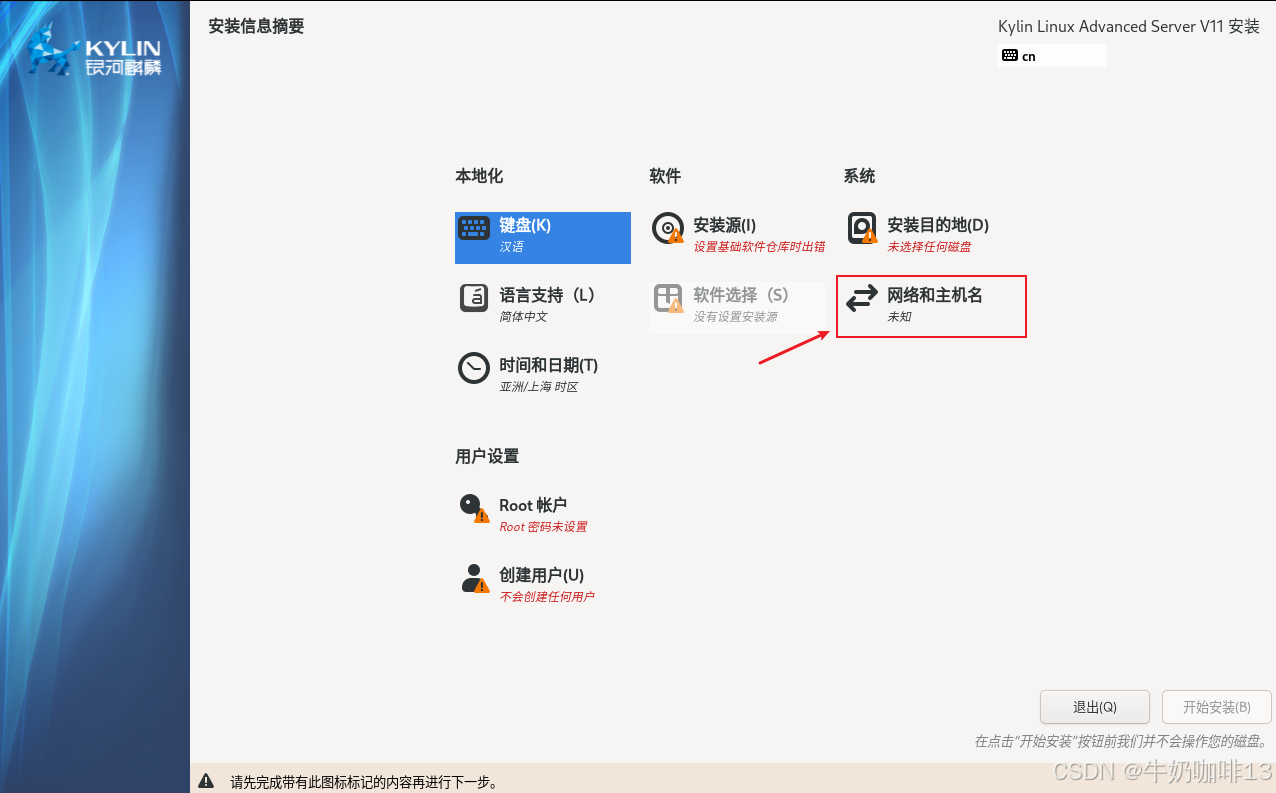Click the 系统 section heading
1276x793 pixels.
[x=859, y=176]
